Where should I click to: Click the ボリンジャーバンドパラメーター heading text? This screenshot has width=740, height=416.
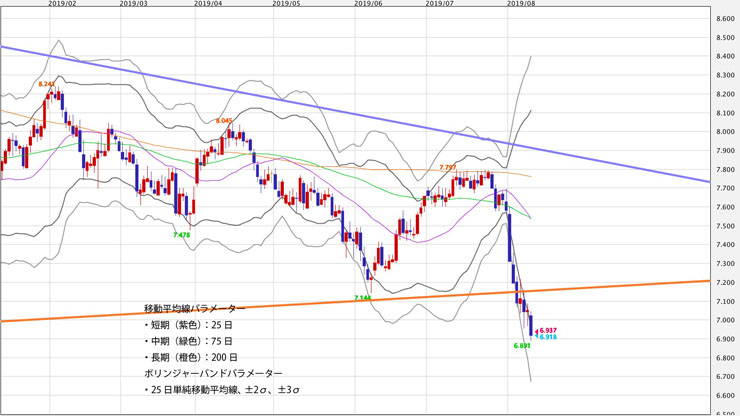click(213, 373)
